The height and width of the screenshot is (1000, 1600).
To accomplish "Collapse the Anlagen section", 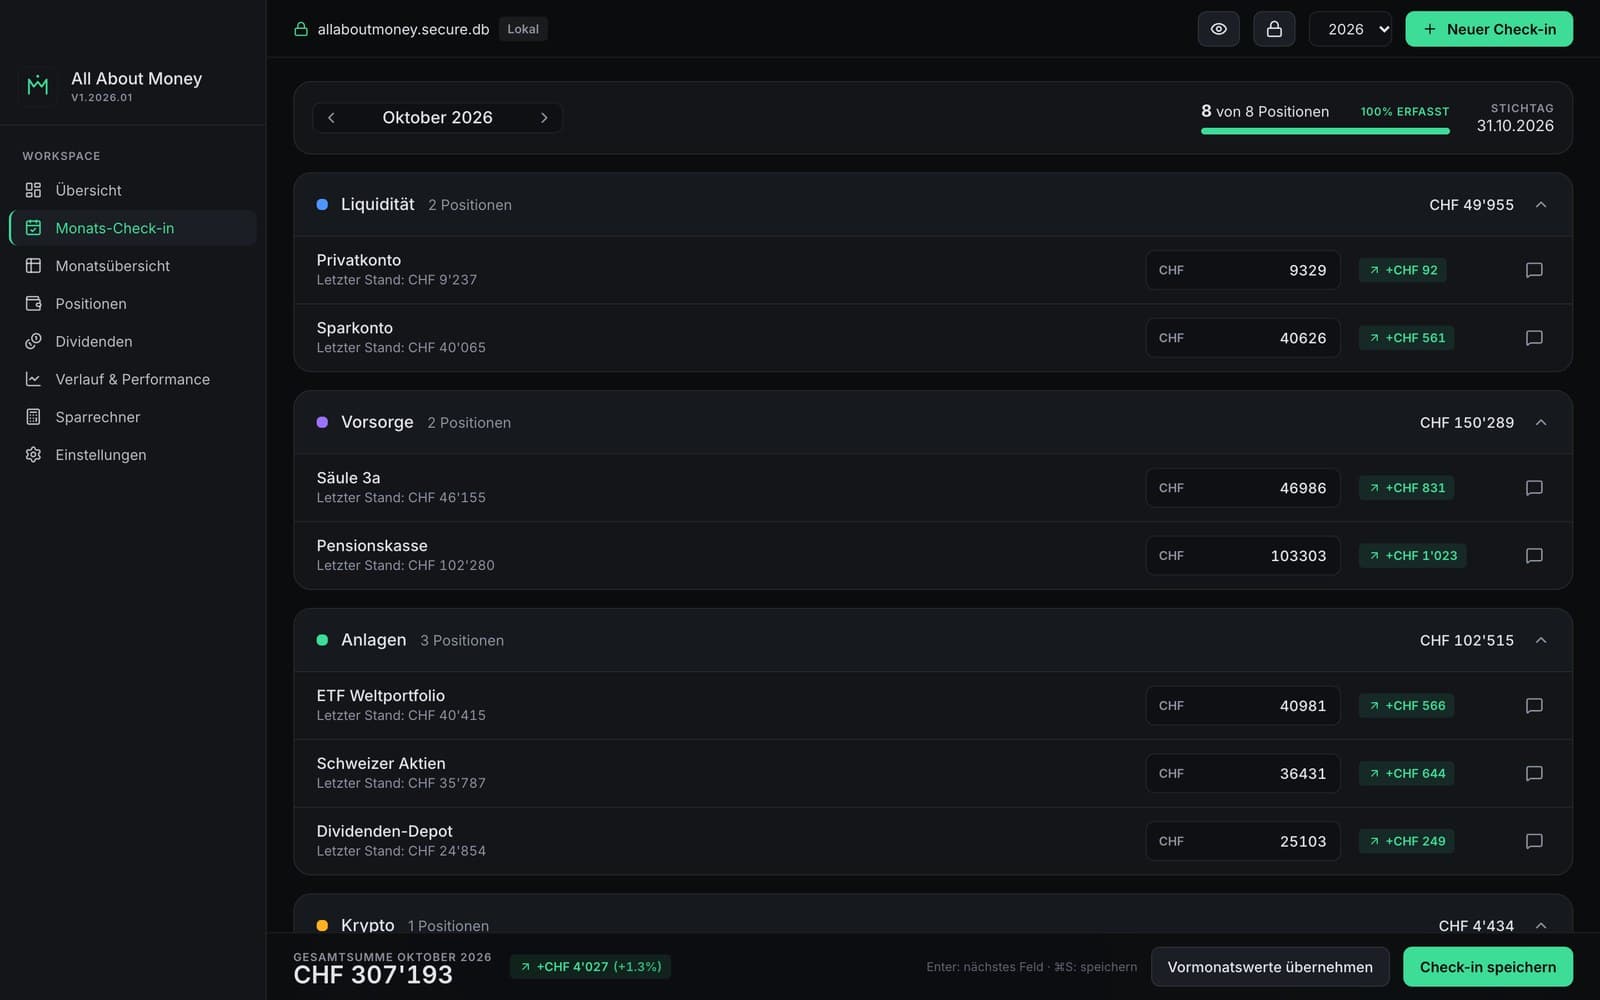I will 1541,641.
